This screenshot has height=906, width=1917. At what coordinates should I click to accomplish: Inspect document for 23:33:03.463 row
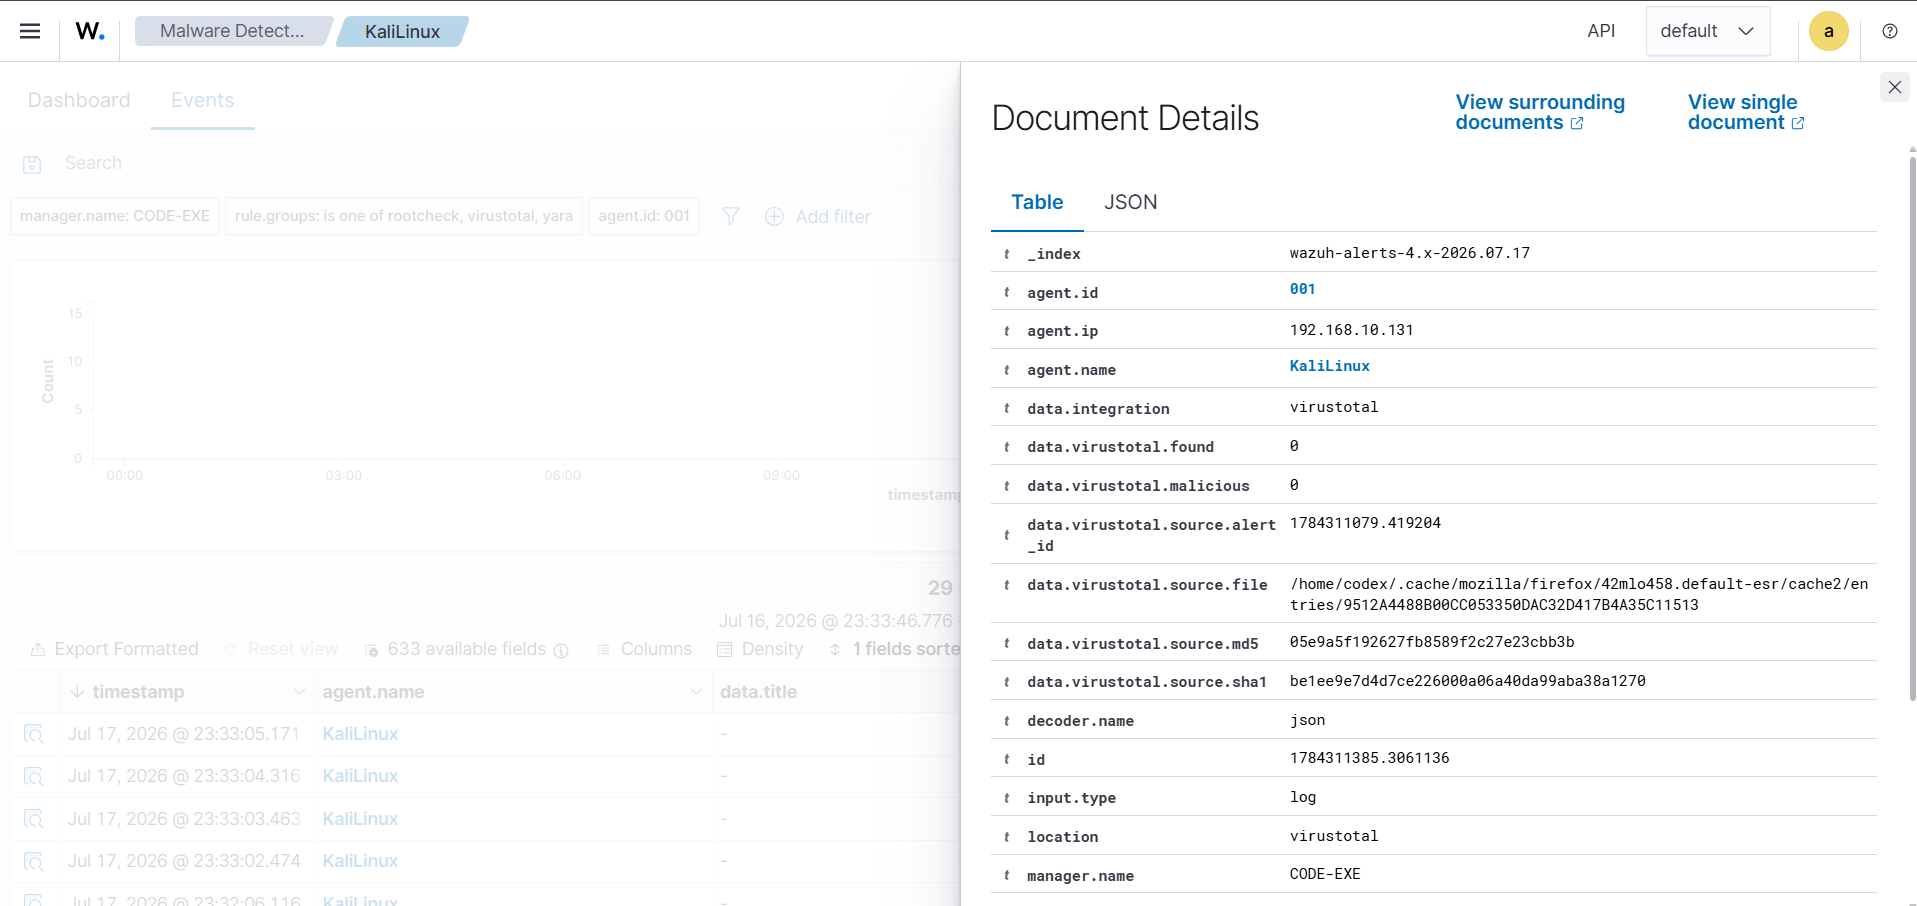[x=34, y=819]
